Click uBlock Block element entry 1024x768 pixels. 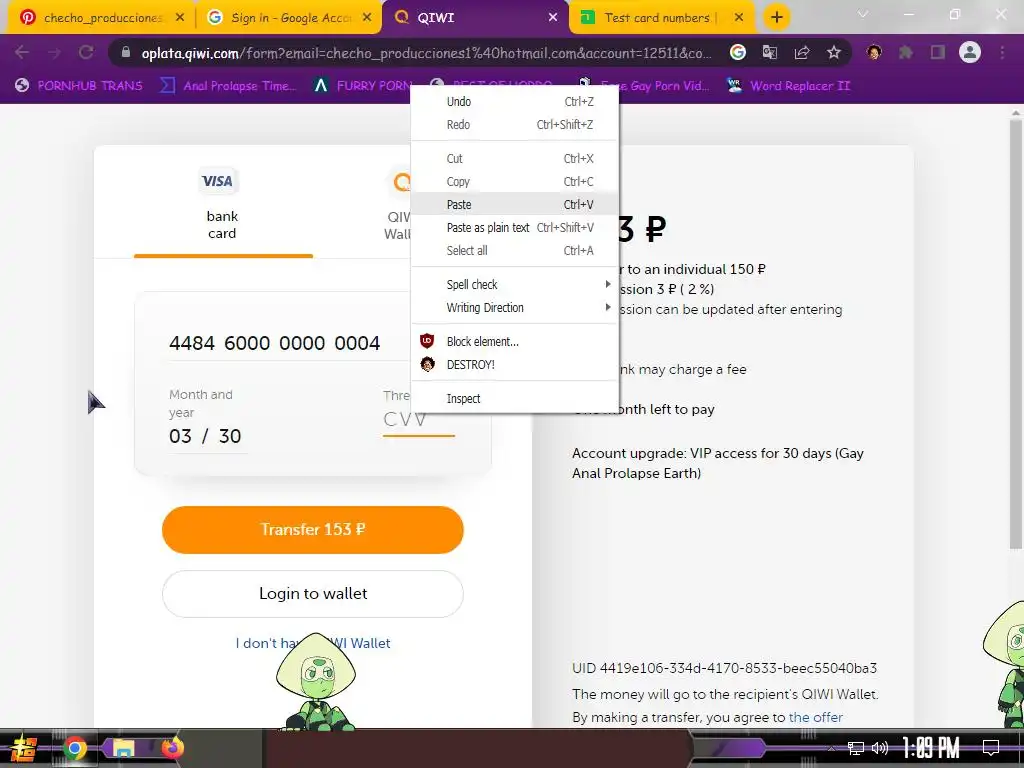coord(515,342)
